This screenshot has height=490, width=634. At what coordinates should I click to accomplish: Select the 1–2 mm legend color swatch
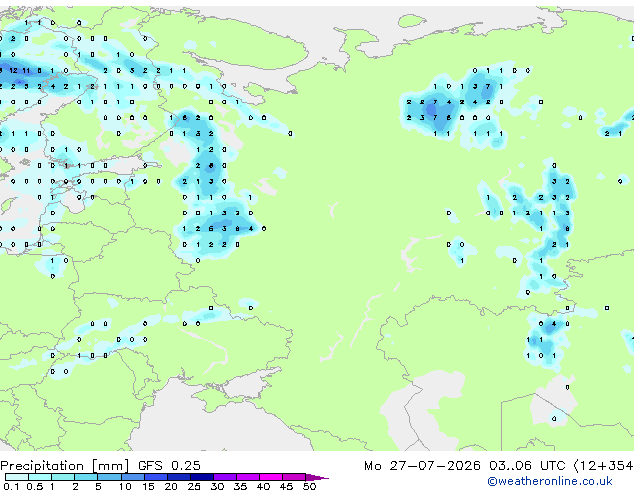(x=63, y=477)
